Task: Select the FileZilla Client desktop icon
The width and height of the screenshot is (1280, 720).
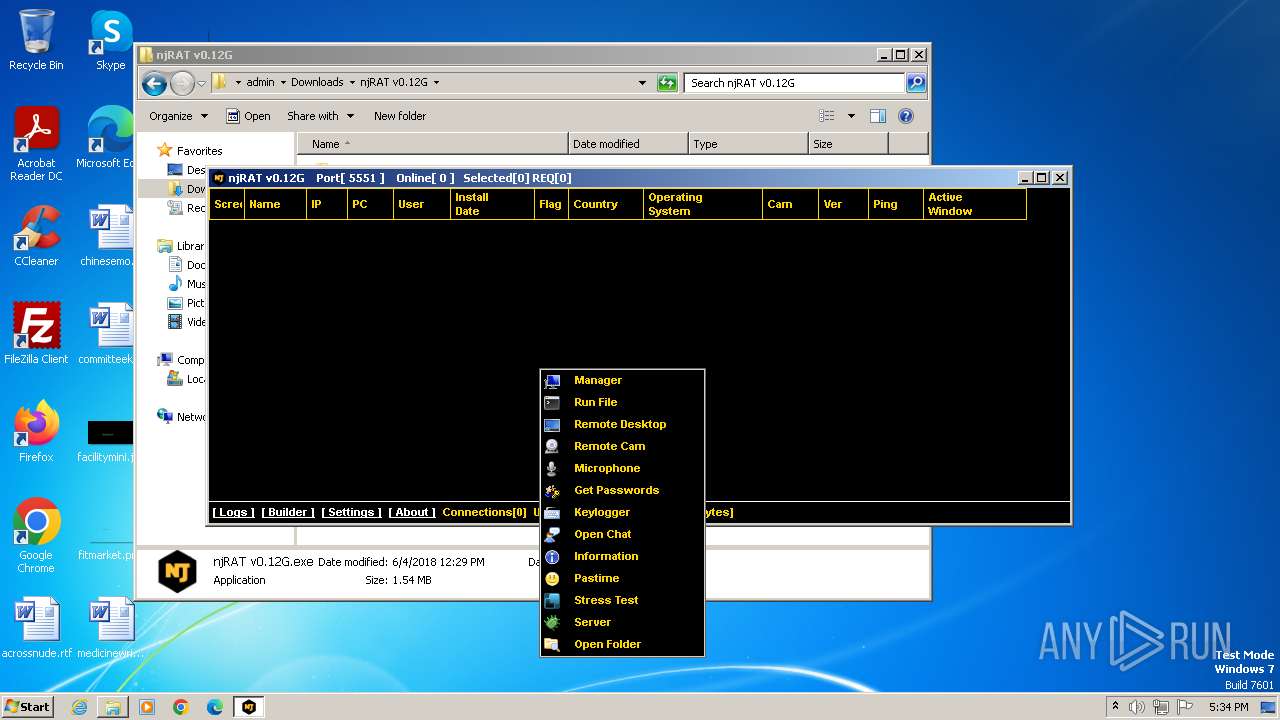Action: [x=36, y=334]
